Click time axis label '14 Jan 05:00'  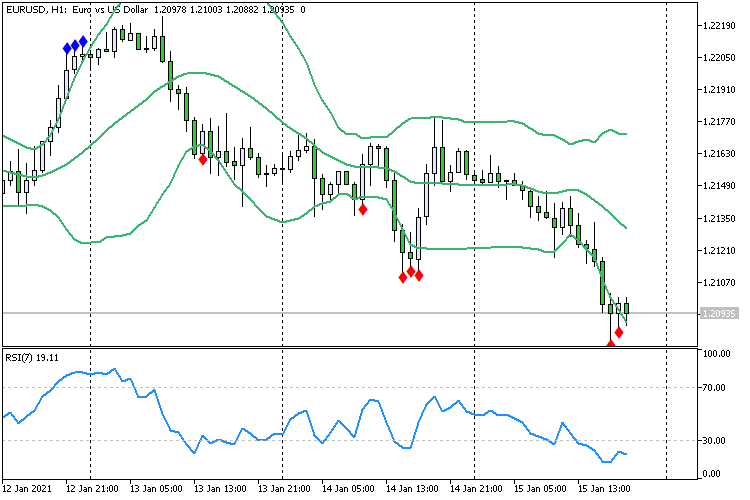click(x=348, y=489)
